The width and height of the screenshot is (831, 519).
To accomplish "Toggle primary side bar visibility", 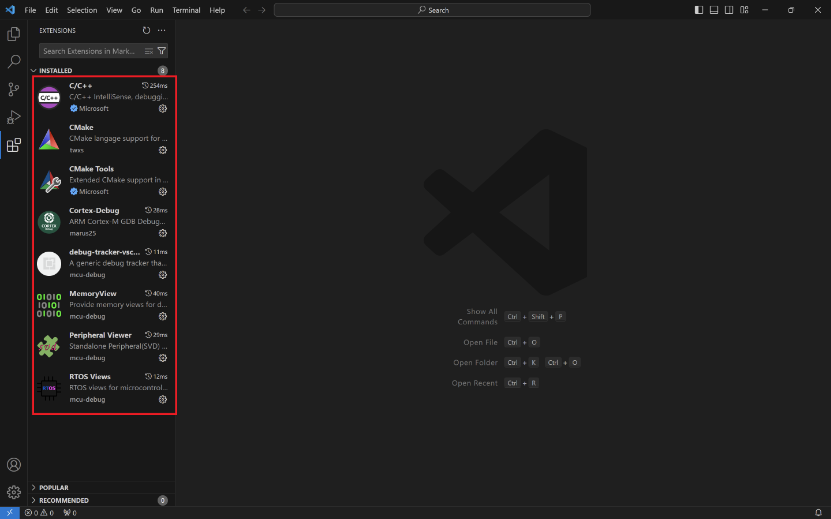I will 699,10.
